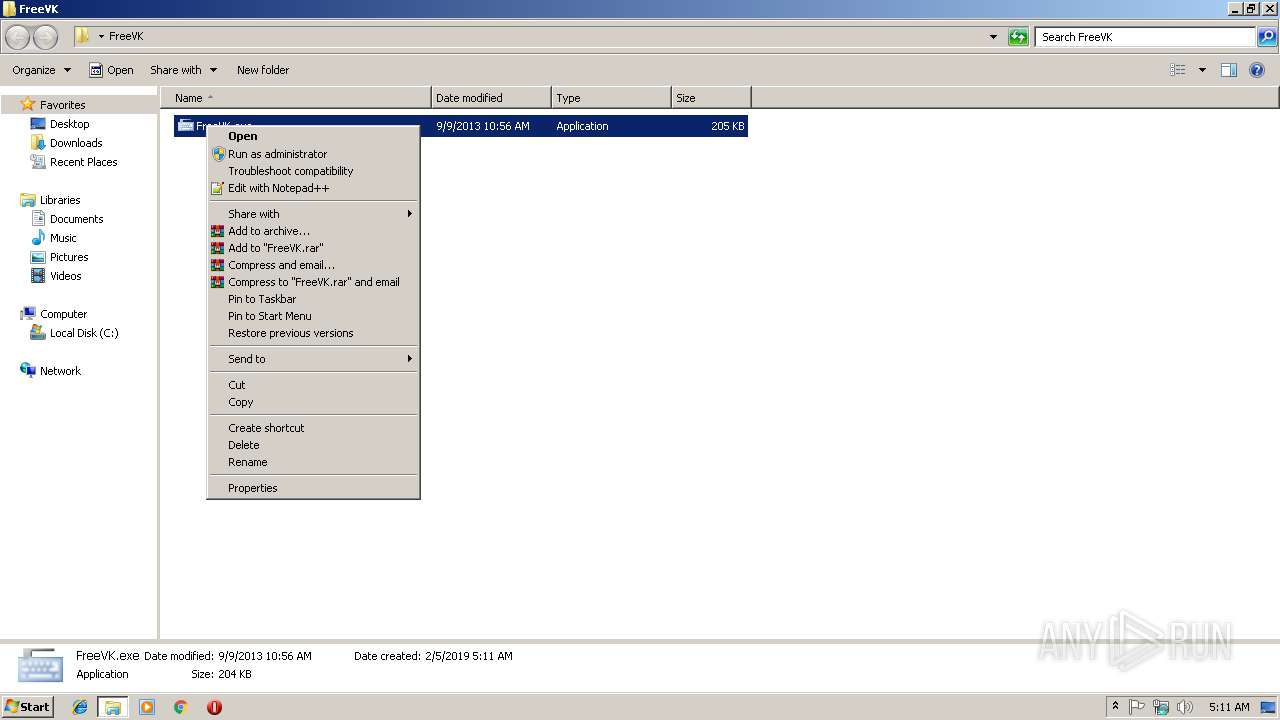The height and width of the screenshot is (720, 1280).
Task: Open the Organize dropdown menu
Action: (41, 70)
